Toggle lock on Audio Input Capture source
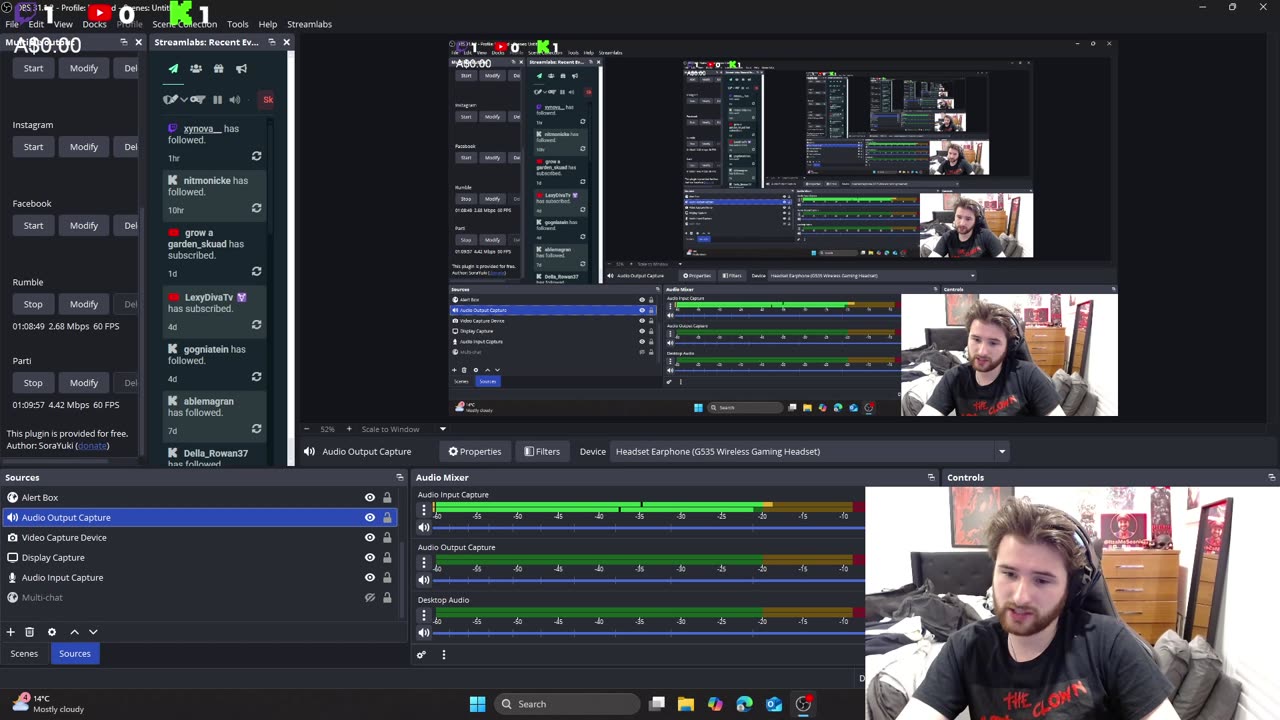 387,577
